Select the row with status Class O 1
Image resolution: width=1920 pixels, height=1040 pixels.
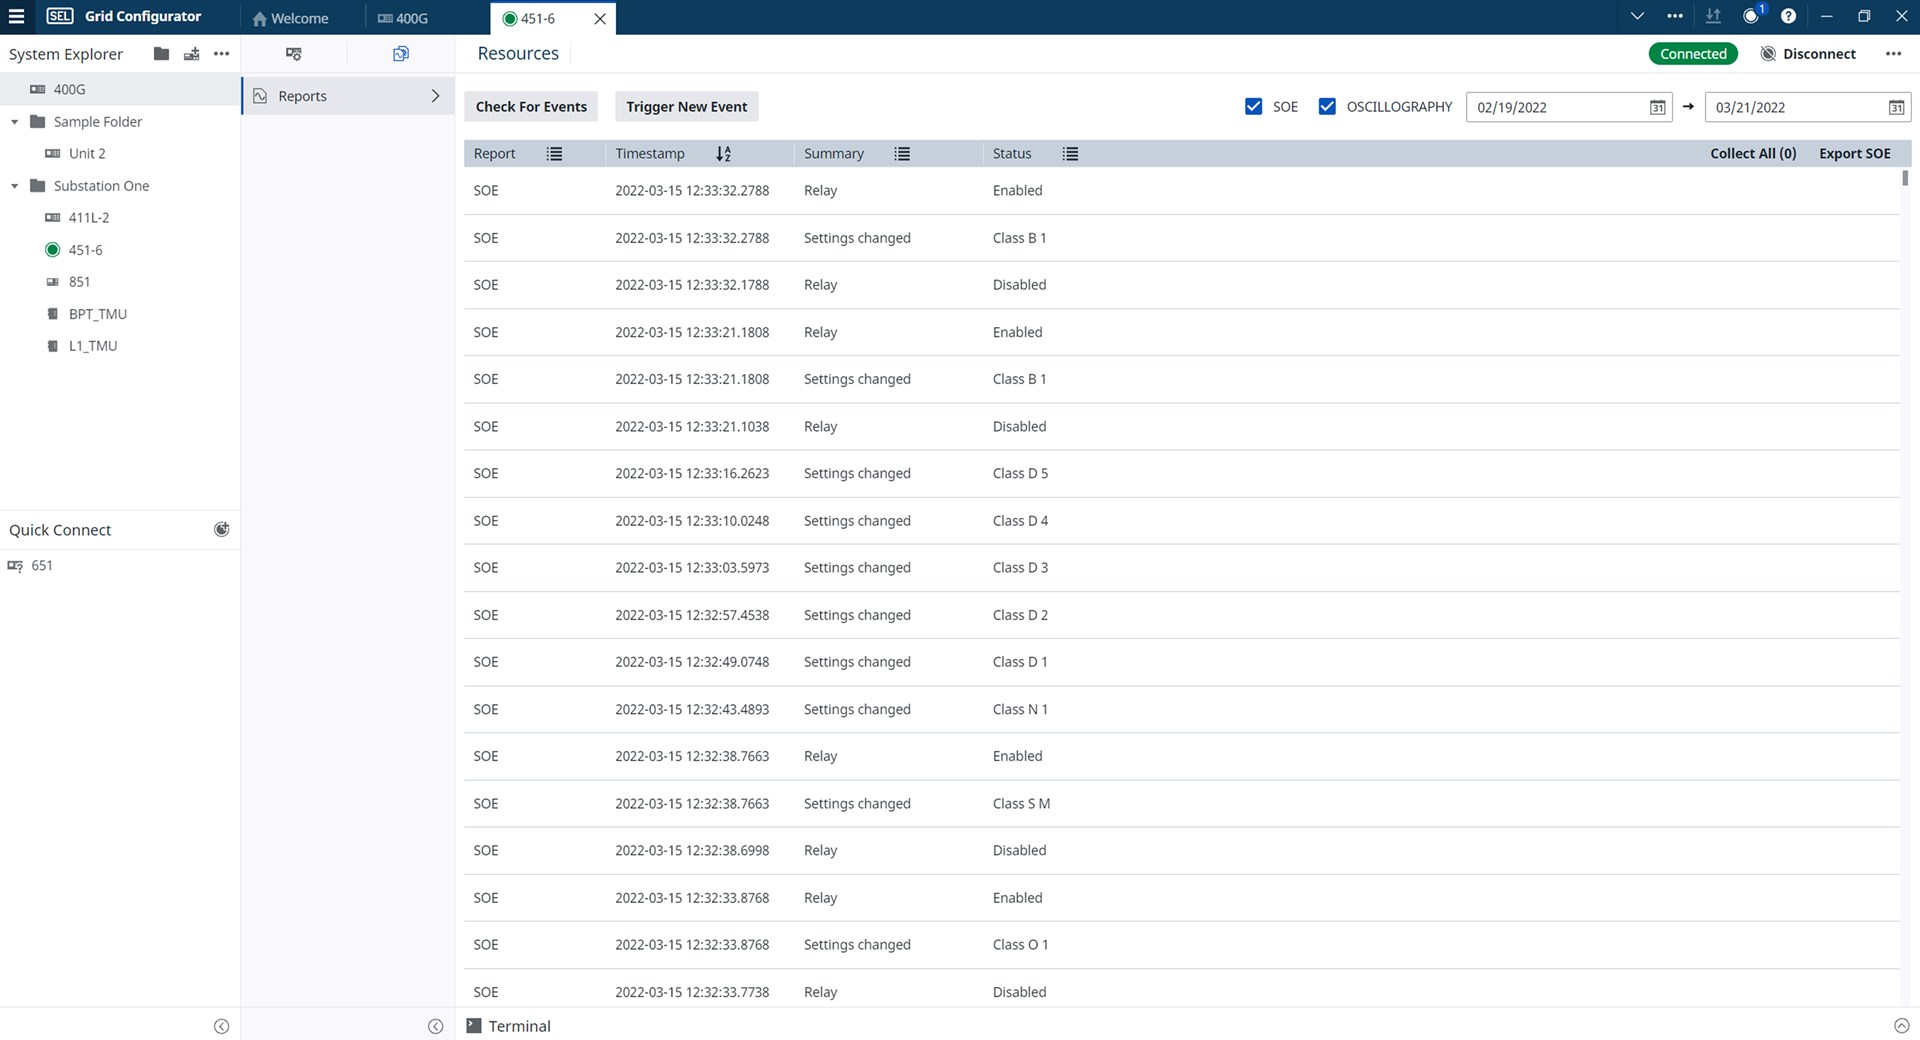pyautogui.click(x=1181, y=945)
